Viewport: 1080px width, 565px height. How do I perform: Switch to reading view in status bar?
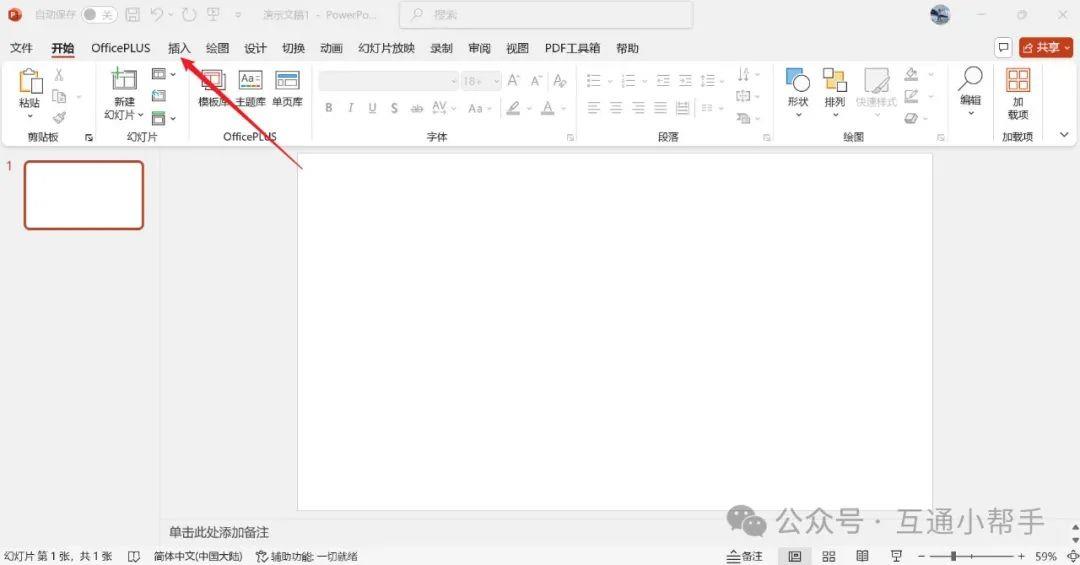tap(862, 556)
